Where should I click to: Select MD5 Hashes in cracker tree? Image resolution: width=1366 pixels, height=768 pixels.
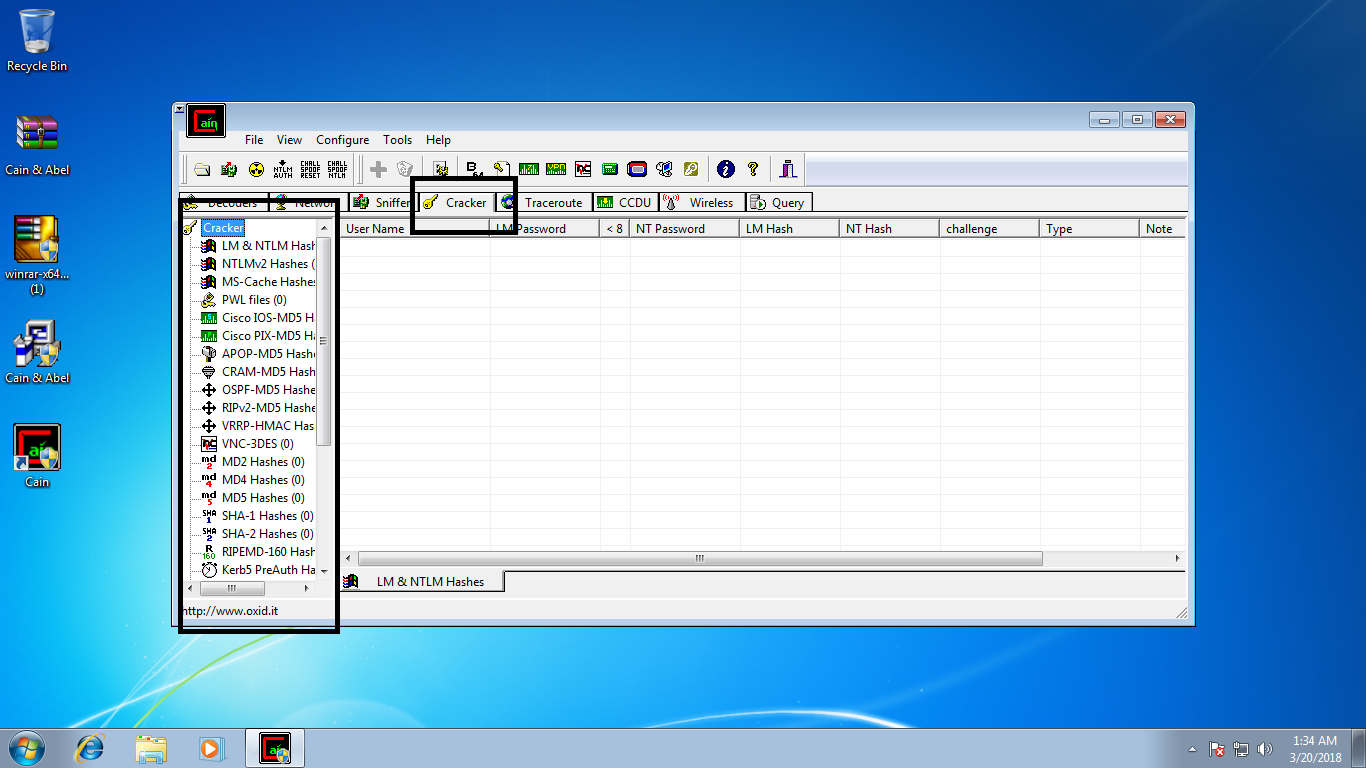pos(262,498)
